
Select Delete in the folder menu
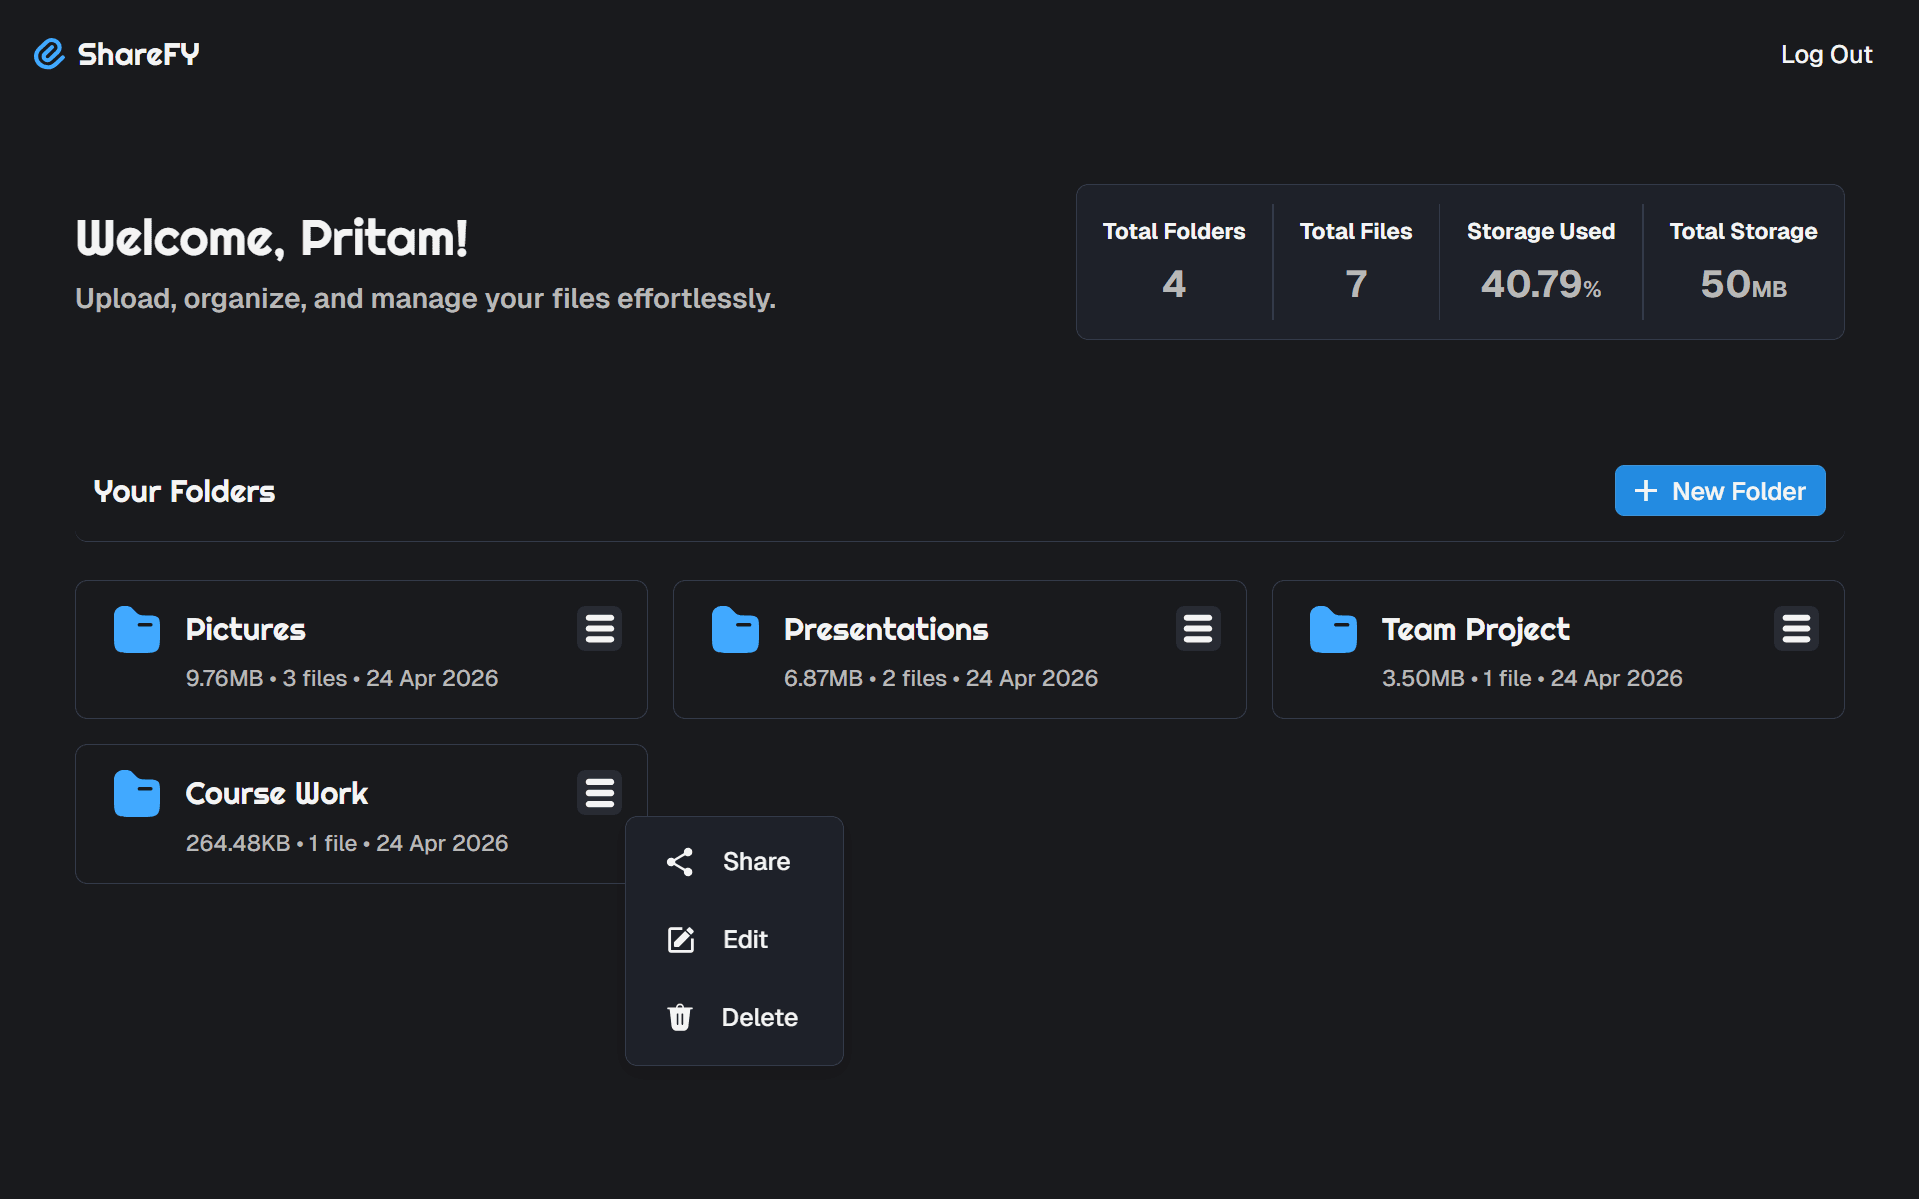click(734, 1018)
